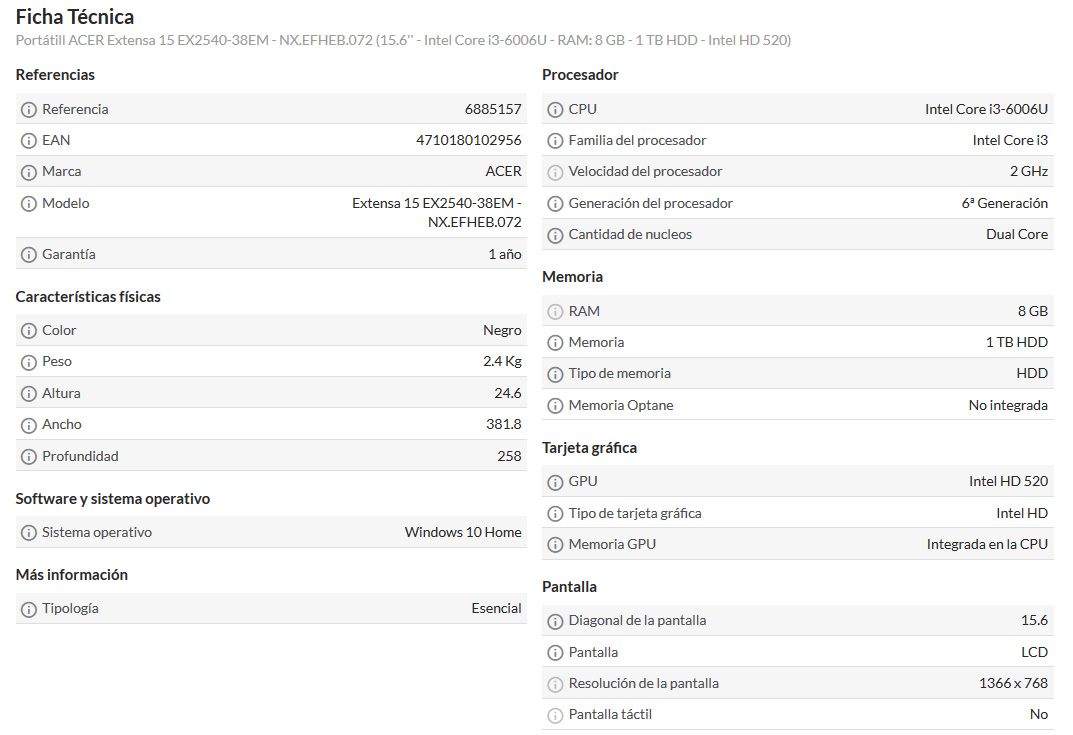Click the Velocidad del procesador info icon

pyautogui.click(x=555, y=172)
